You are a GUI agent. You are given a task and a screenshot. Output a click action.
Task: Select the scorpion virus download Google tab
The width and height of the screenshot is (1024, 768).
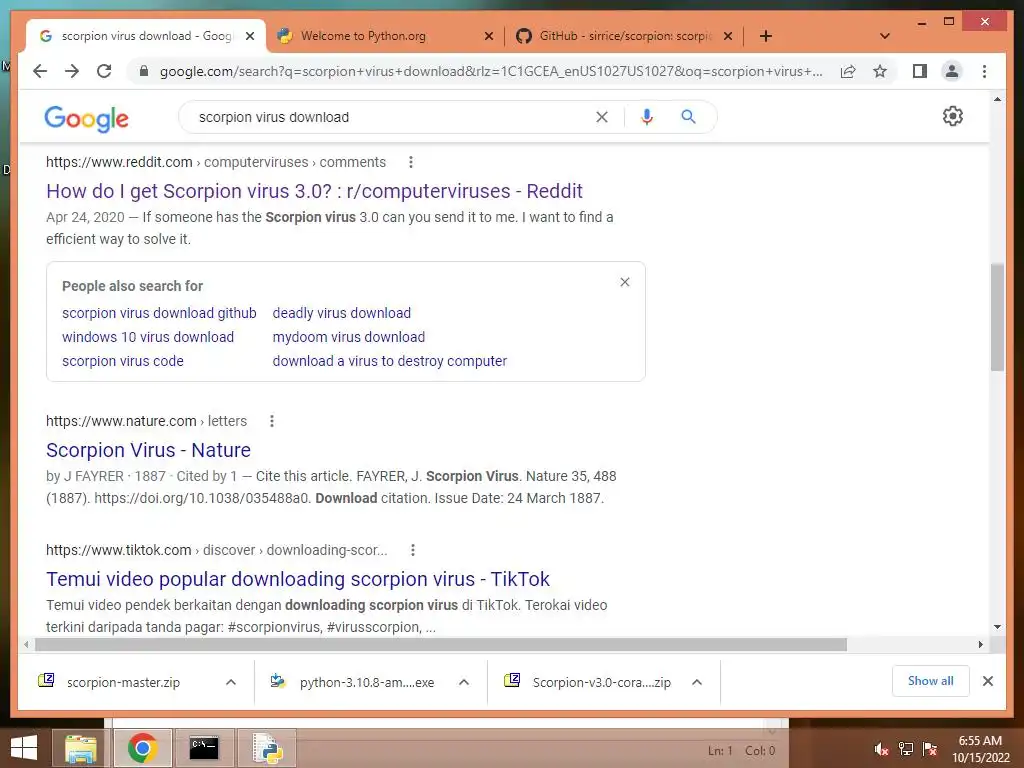(x=146, y=36)
